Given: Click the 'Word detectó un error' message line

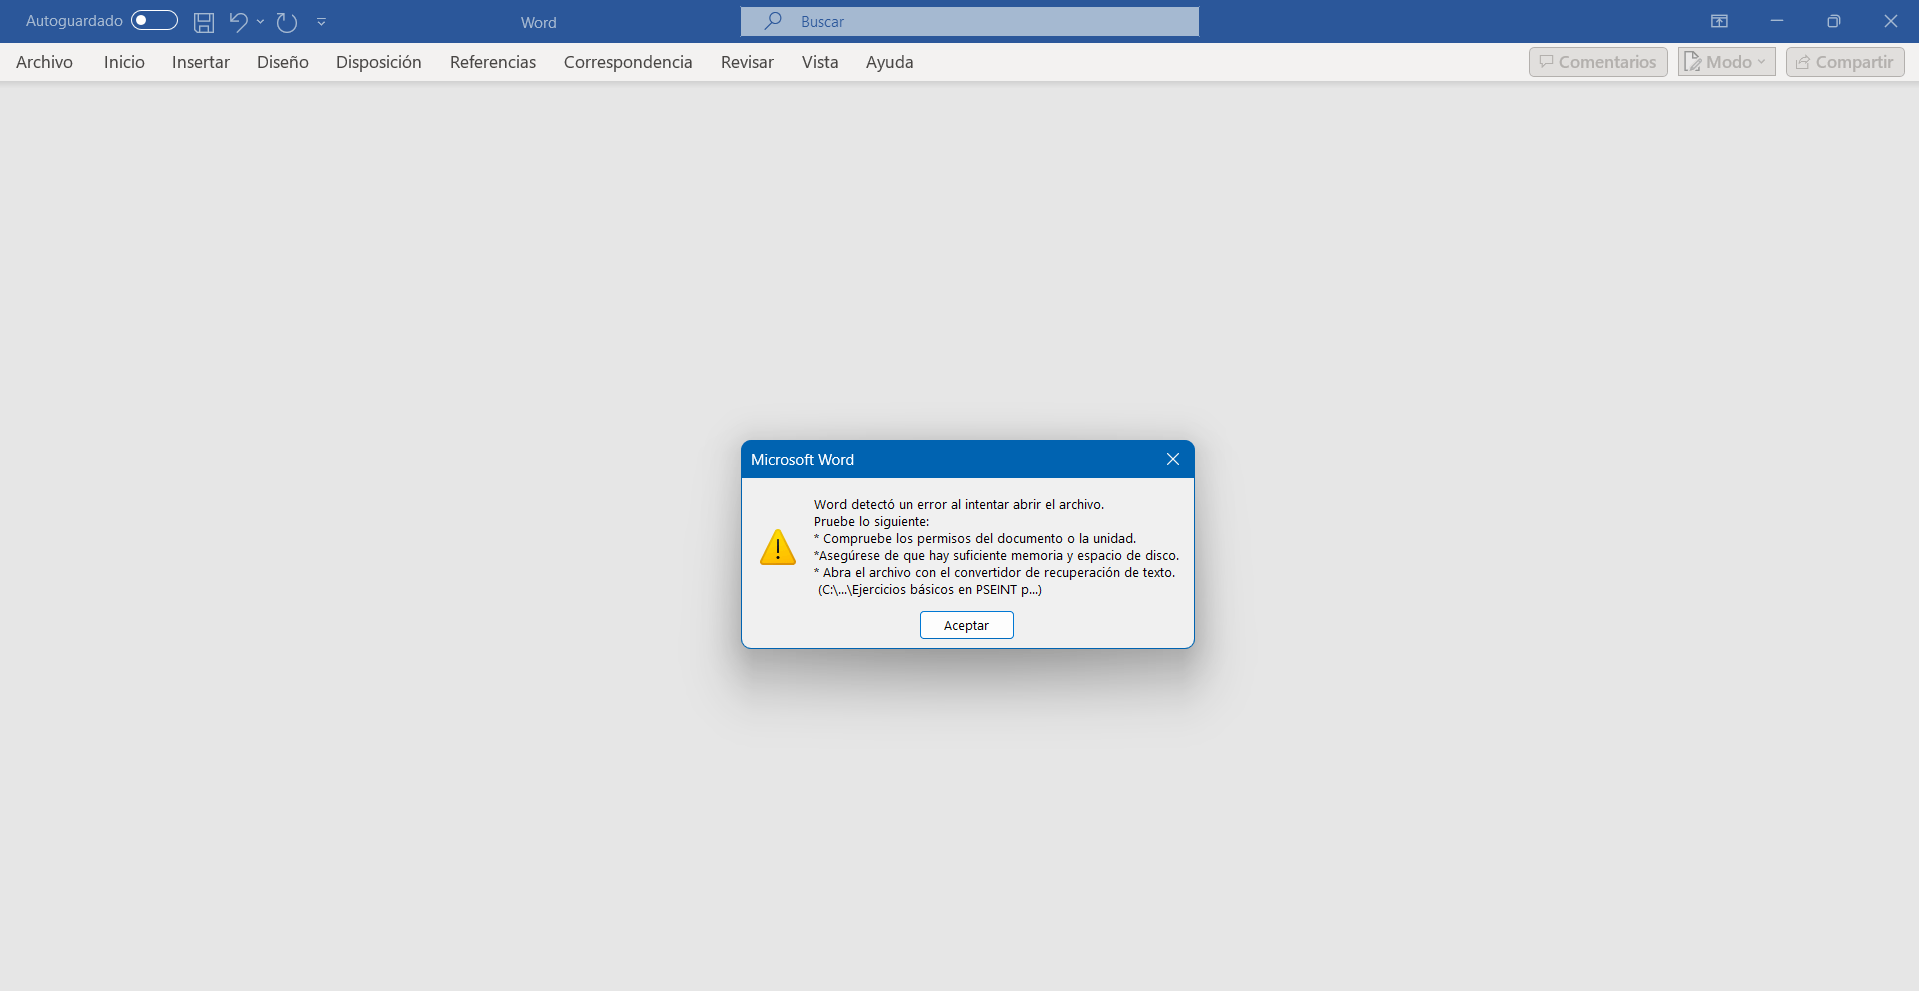Looking at the screenshot, I should tap(959, 505).
